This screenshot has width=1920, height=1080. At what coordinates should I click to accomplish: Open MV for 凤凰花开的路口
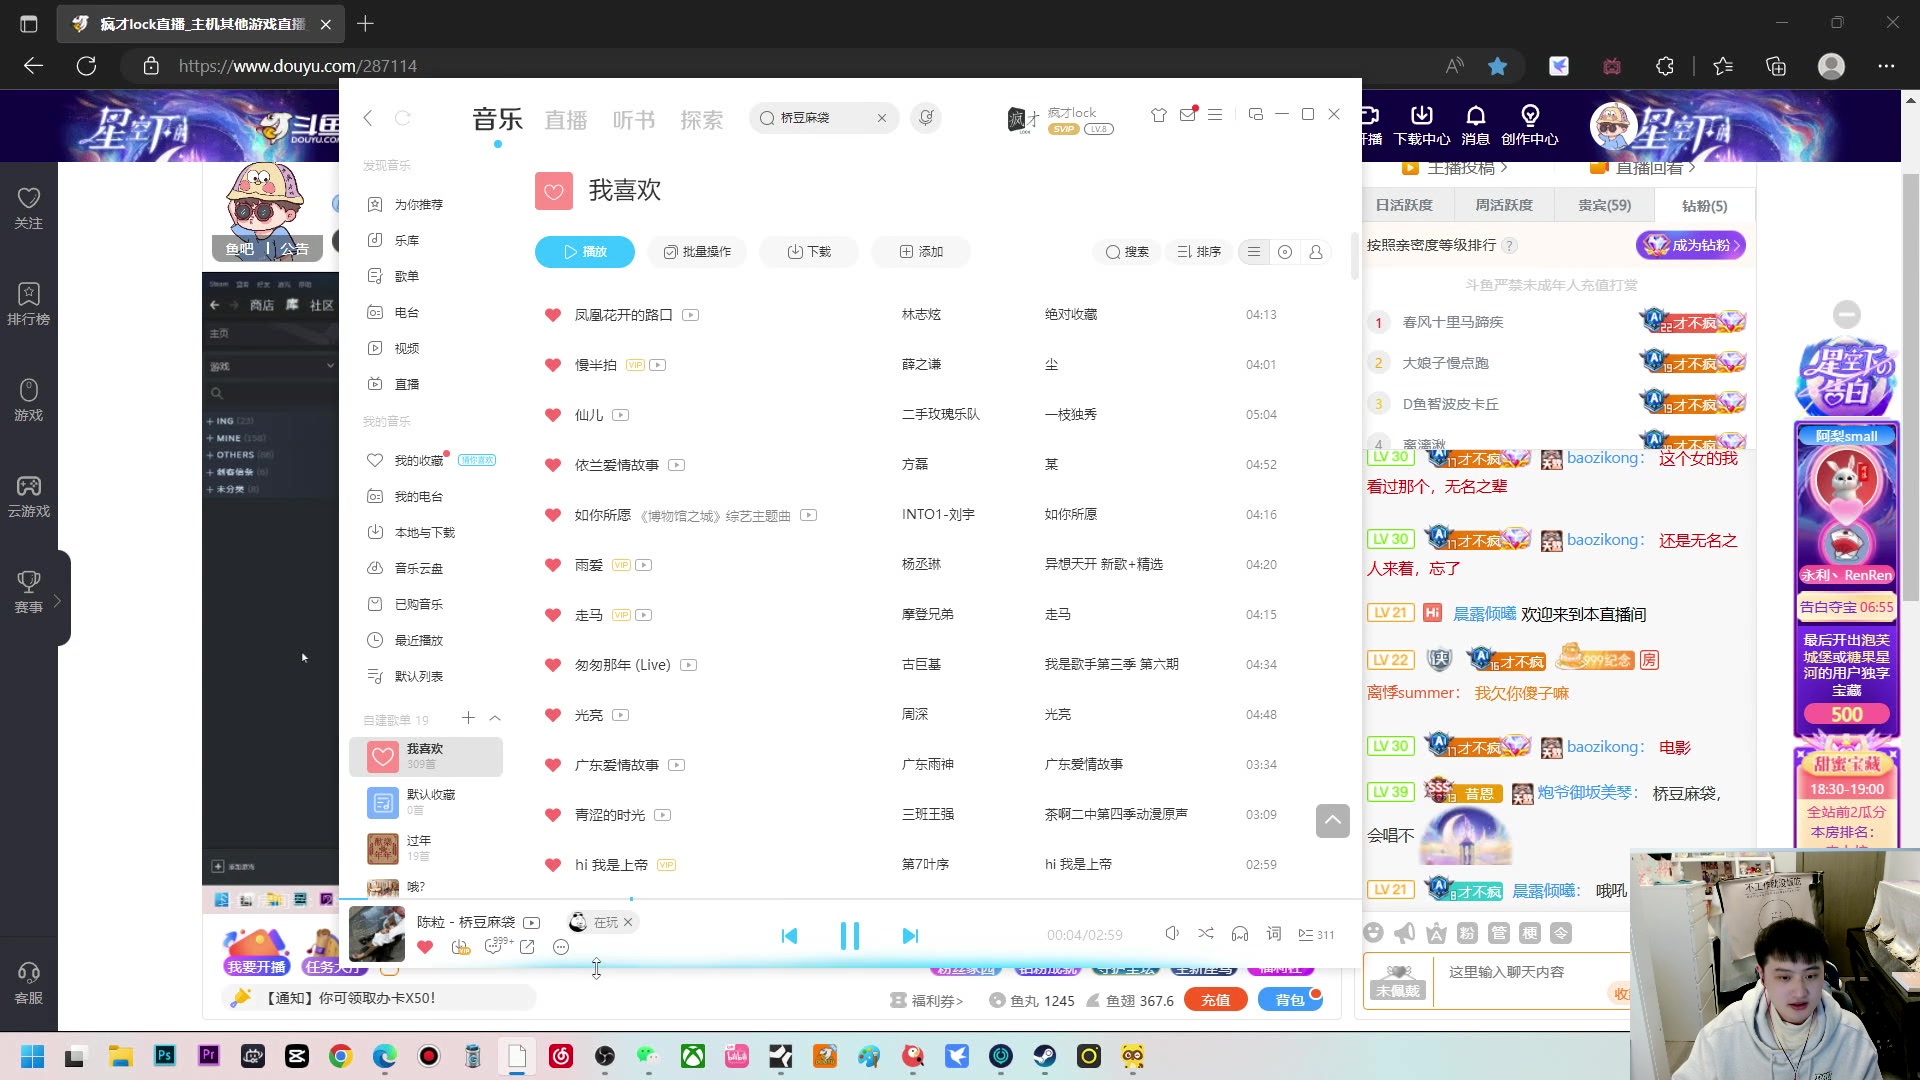[690, 315]
